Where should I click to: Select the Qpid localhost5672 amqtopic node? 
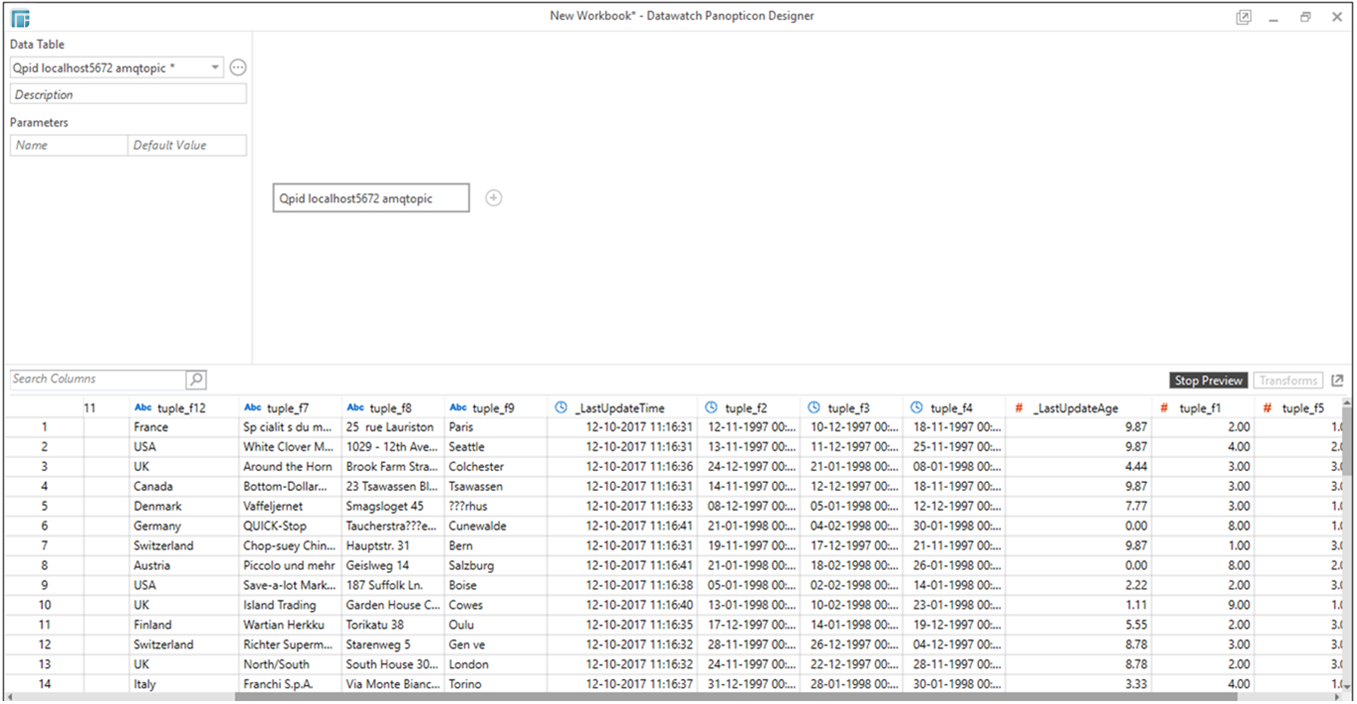371,199
